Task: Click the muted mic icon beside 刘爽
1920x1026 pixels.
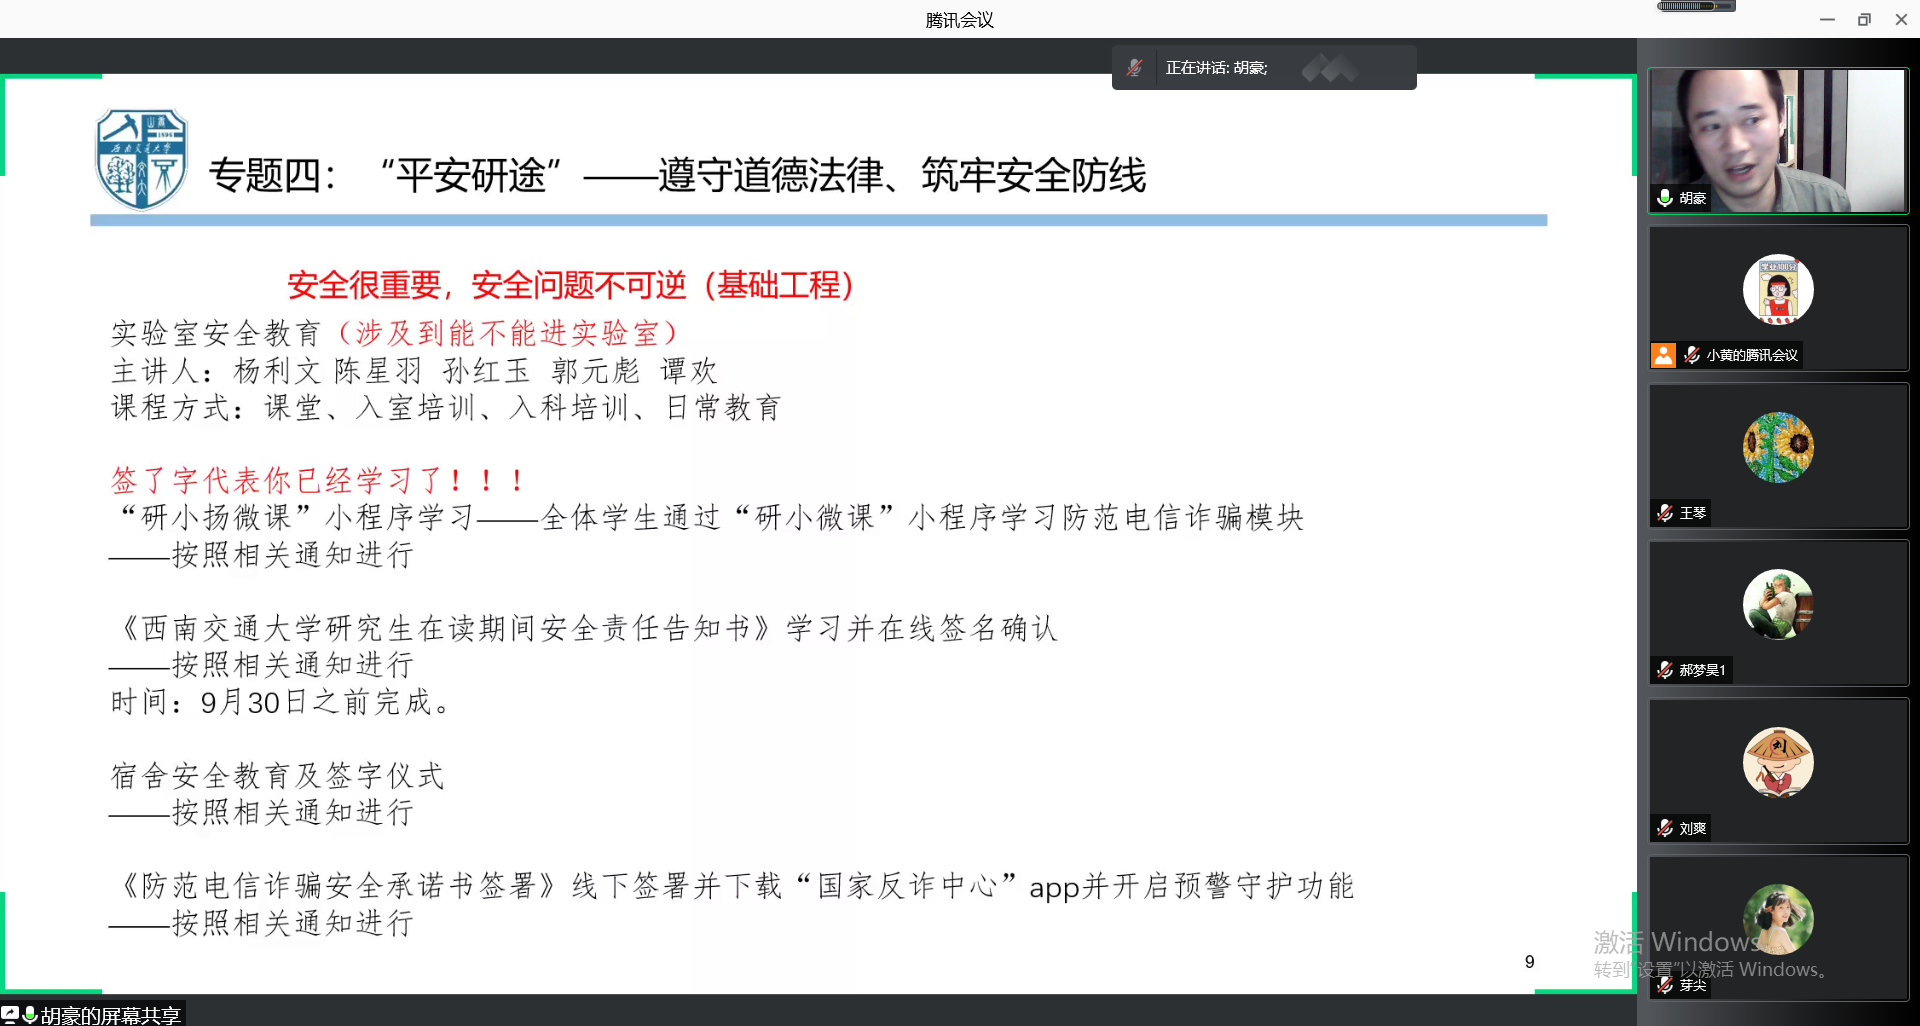Action: pyautogui.click(x=1665, y=828)
